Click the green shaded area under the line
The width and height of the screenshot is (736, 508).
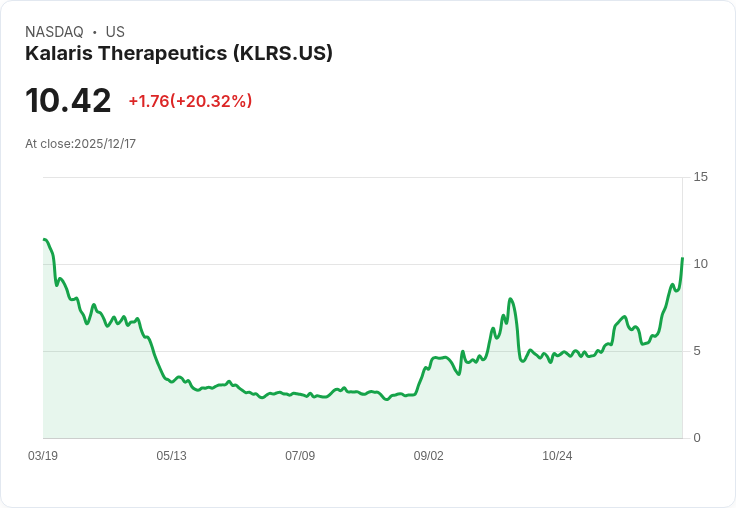click(300, 420)
